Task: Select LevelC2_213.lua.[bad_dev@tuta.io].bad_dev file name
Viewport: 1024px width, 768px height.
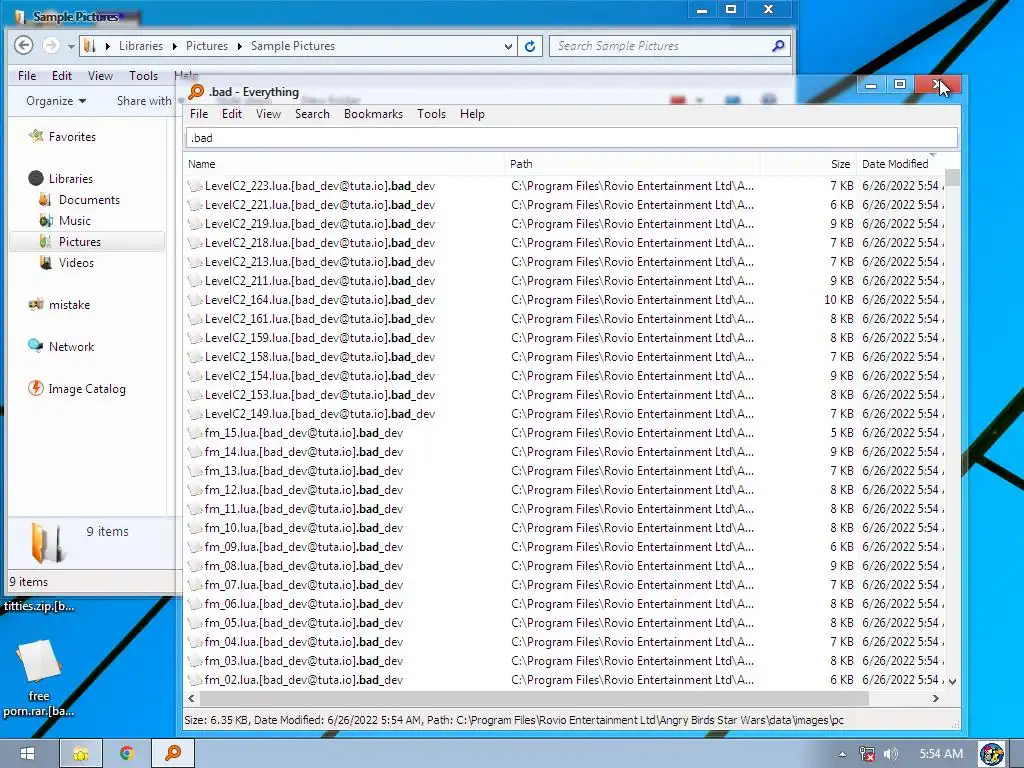Action: (x=319, y=262)
